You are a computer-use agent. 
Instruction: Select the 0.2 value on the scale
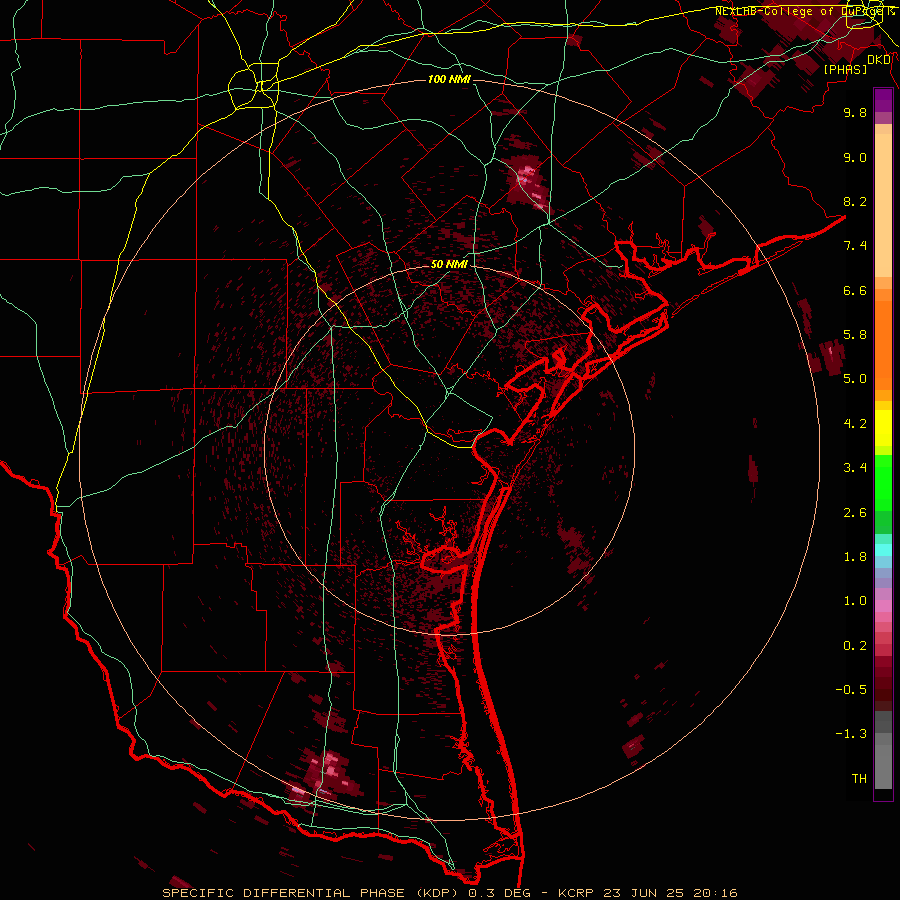855,646
